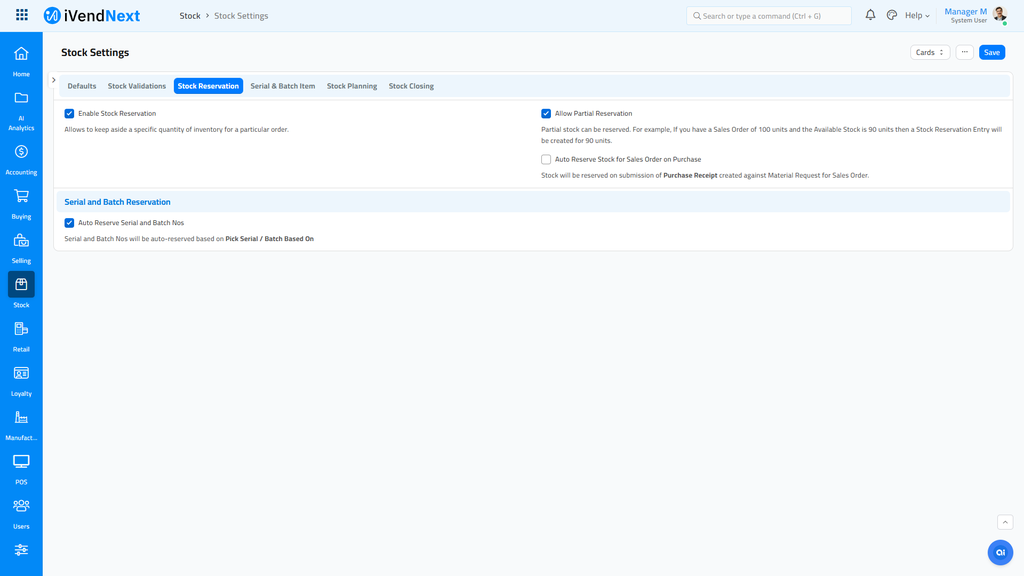
Task: Click 'System User' role text
Action: pyautogui.click(x=968, y=21)
